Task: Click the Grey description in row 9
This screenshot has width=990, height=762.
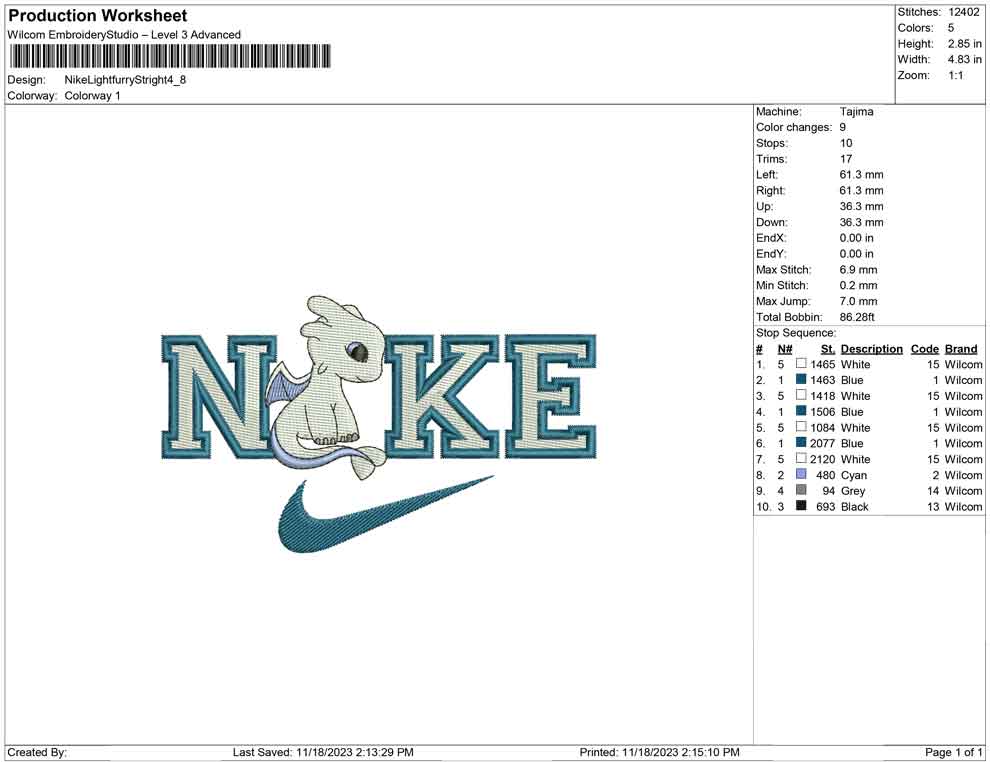Action: click(853, 491)
